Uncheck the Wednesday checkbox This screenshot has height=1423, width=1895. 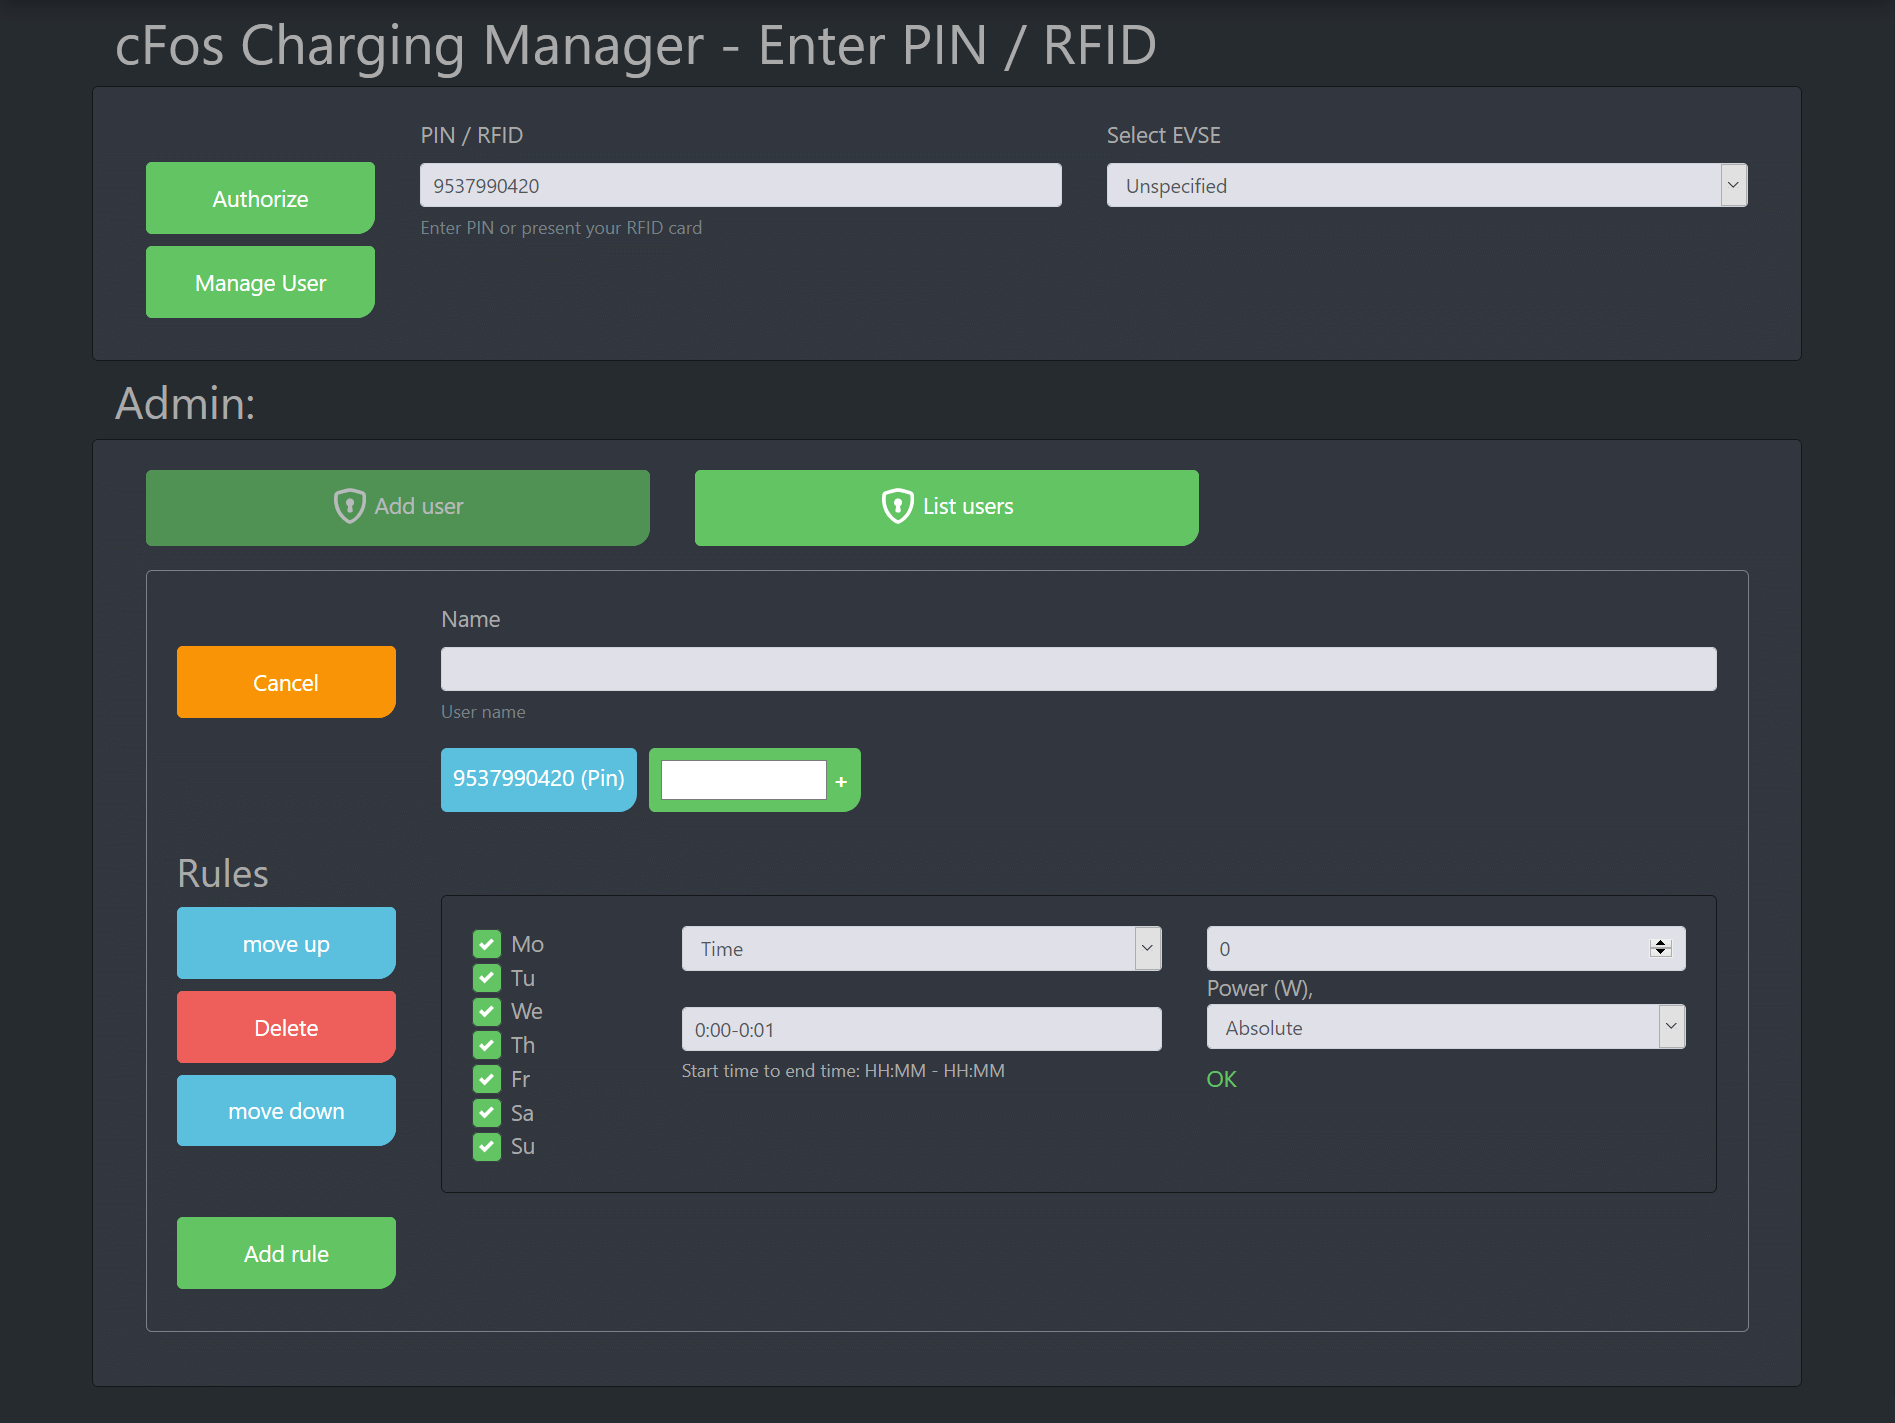pyautogui.click(x=487, y=1011)
